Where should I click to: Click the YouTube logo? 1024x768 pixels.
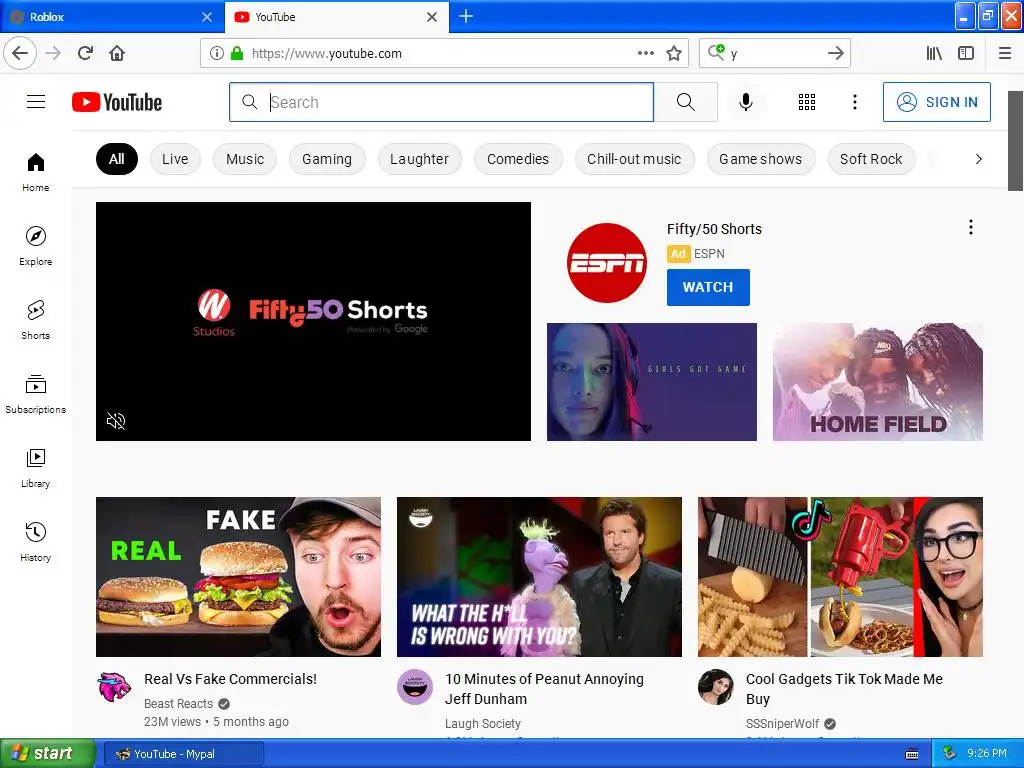(117, 102)
